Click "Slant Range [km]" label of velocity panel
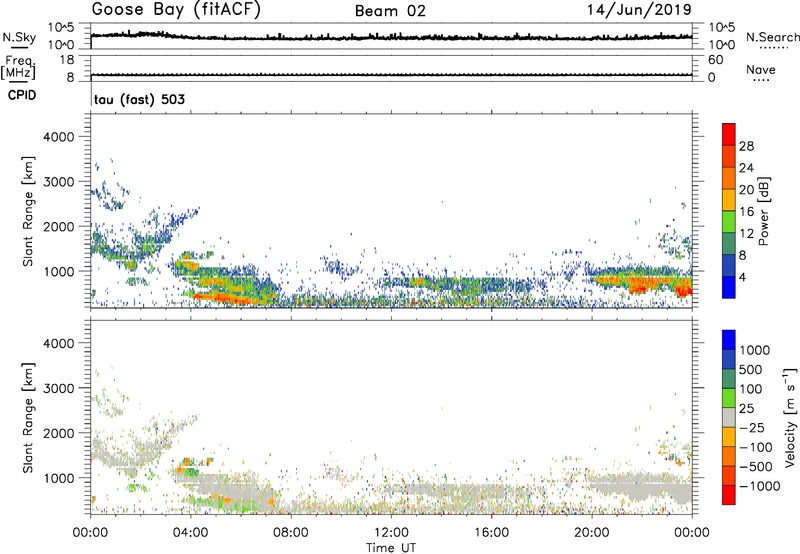This screenshot has height=554, width=800. [x=28, y=418]
